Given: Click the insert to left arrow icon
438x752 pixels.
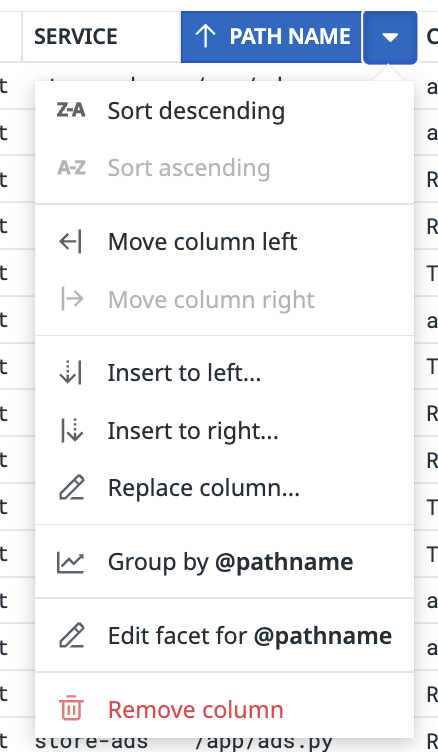Looking at the screenshot, I should coord(71,373).
